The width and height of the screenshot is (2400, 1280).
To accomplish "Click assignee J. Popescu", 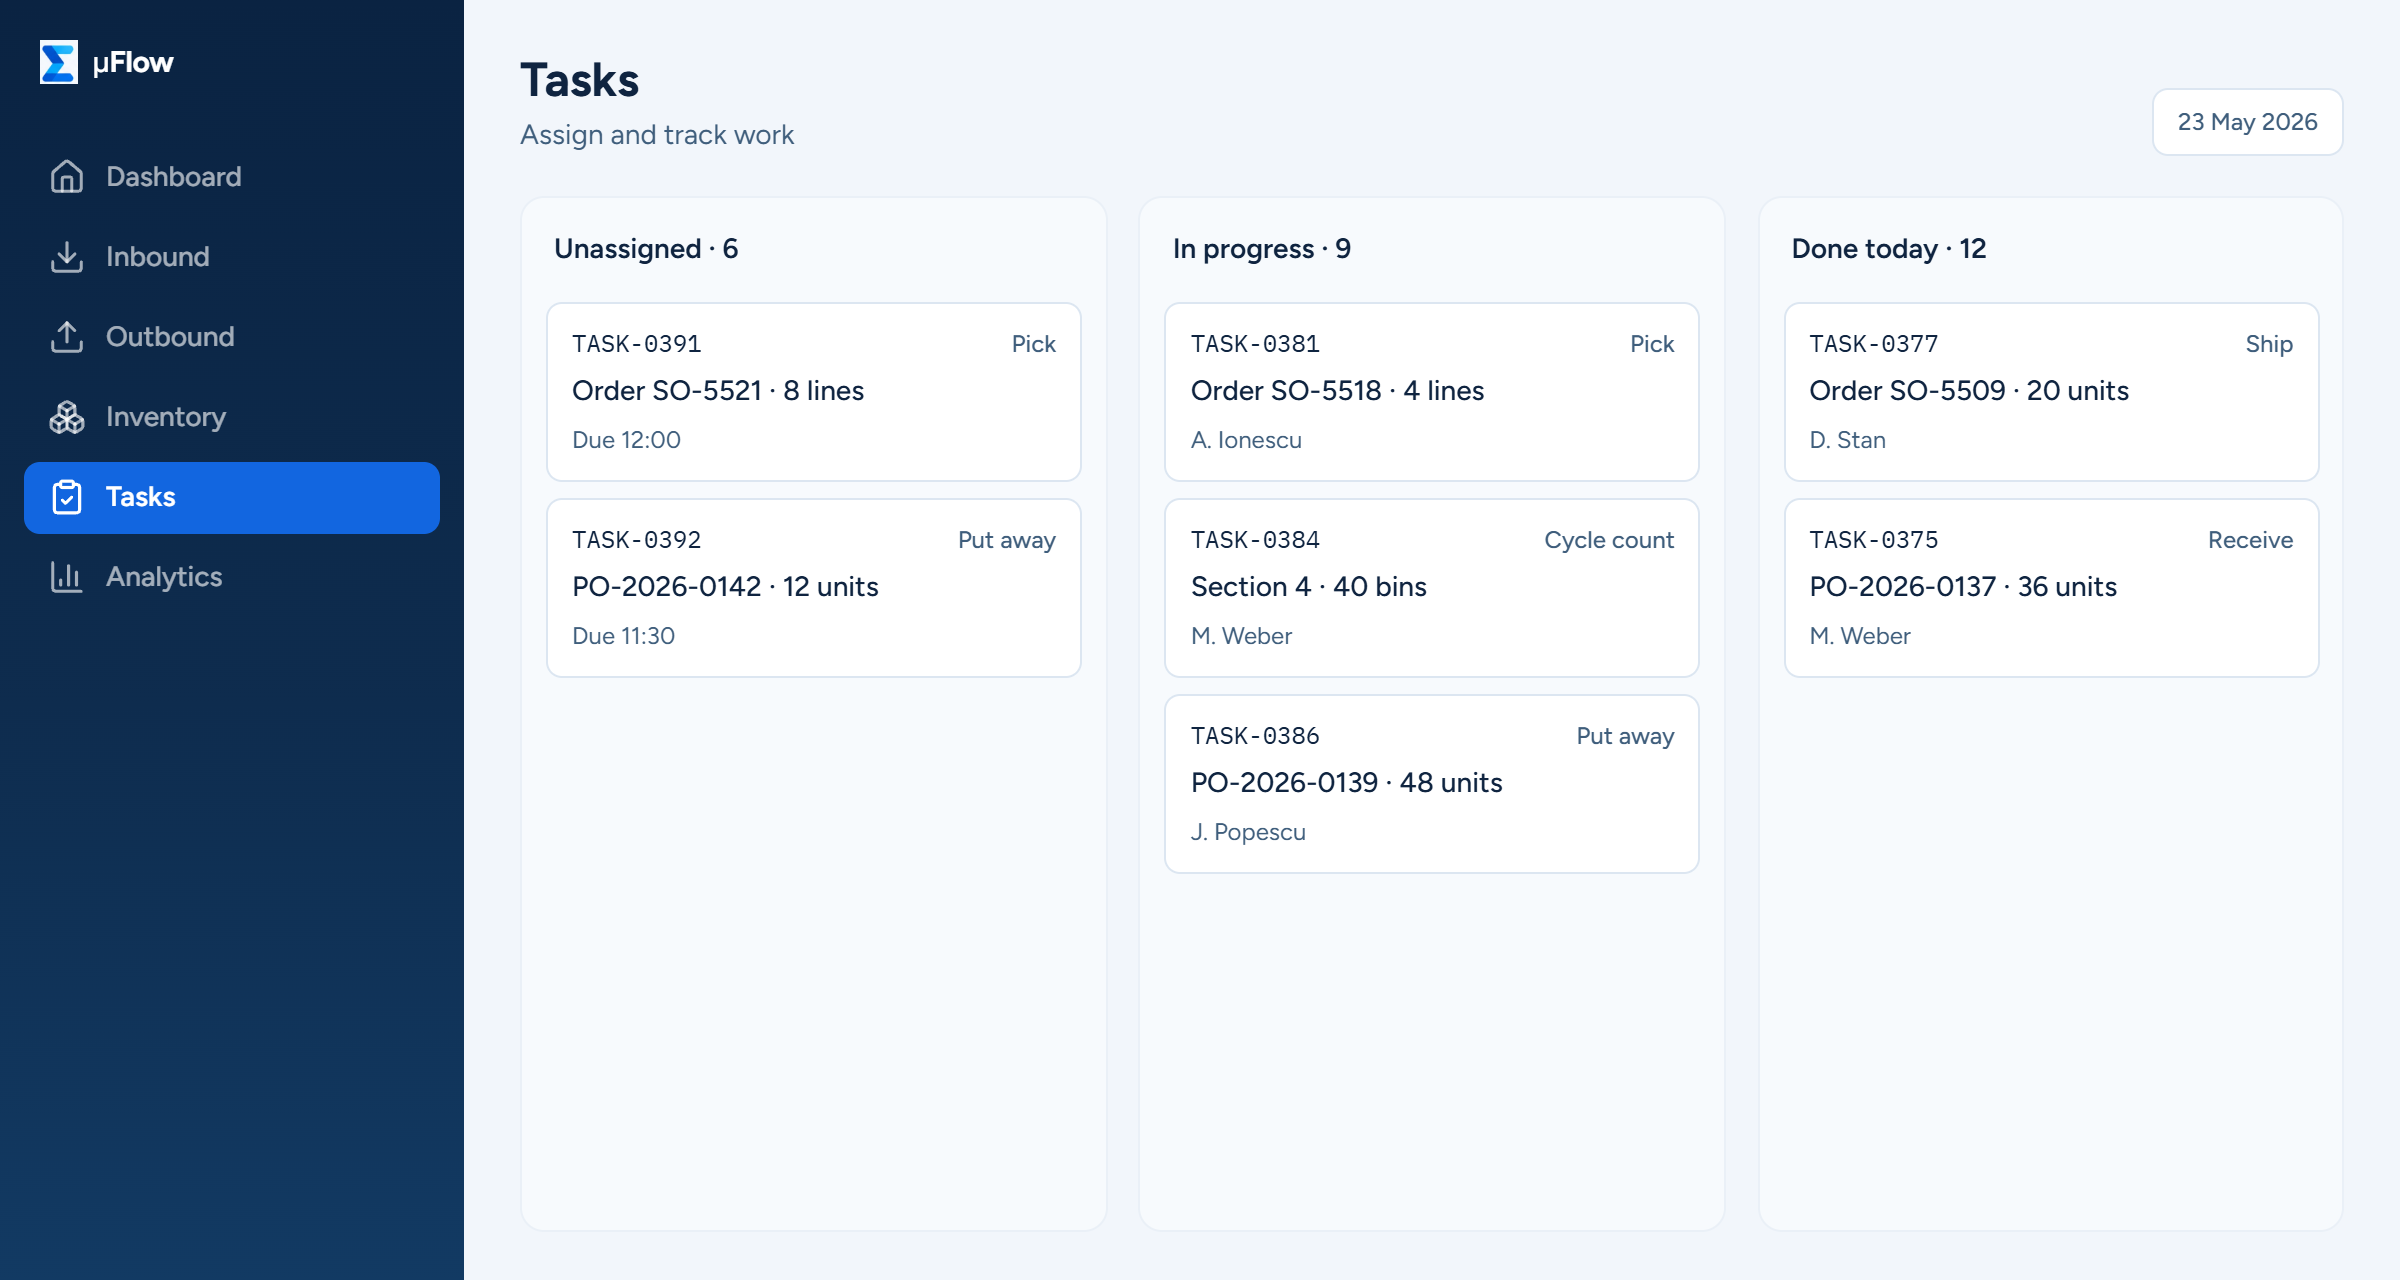I will tap(1248, 832).
